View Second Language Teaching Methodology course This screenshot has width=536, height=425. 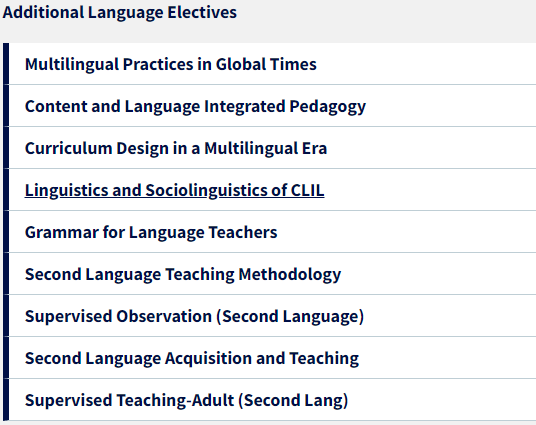[x=183, y=275]
